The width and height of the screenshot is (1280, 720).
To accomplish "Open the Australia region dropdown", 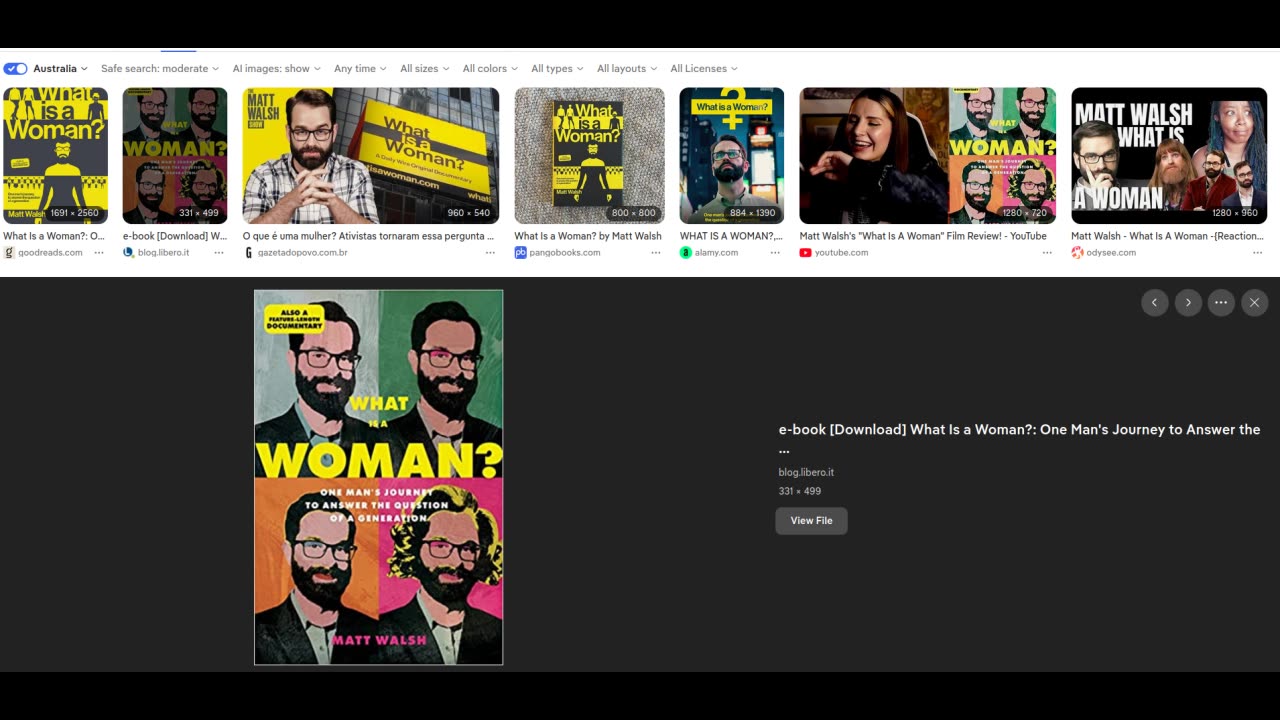I will point(60,69).
